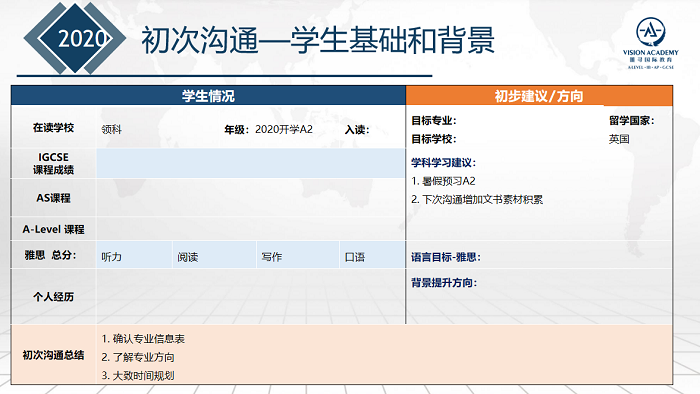Viewport: 700px width, 394px height.
Task: Click the 留学国家 label
Action: [632, 120]
